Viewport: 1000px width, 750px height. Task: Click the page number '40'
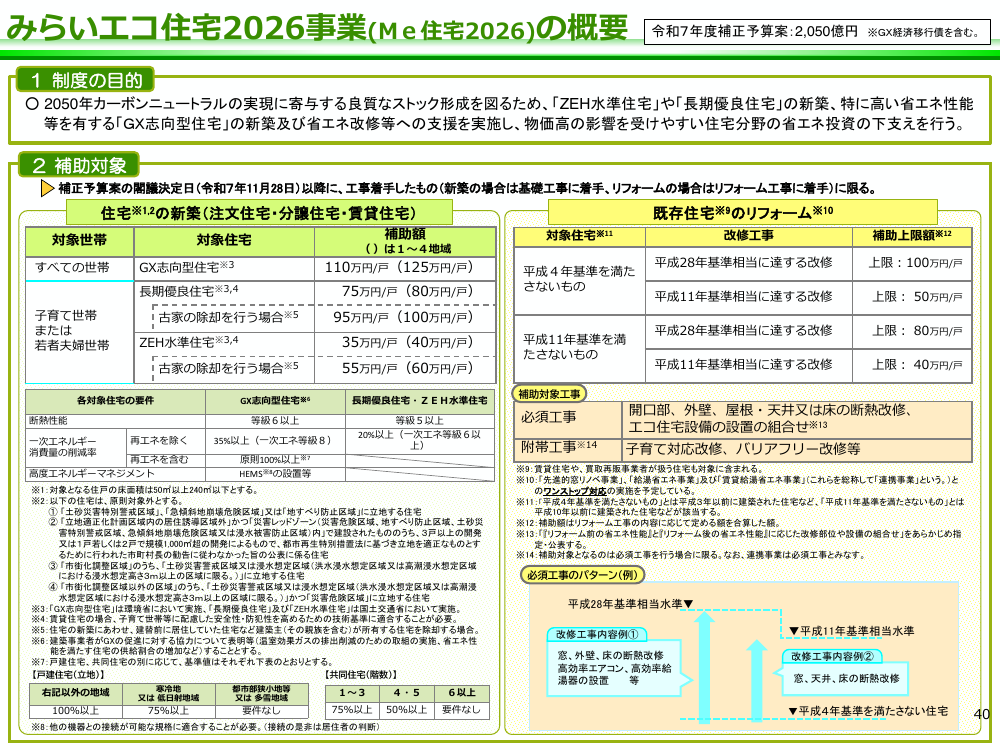pos(982,714)
